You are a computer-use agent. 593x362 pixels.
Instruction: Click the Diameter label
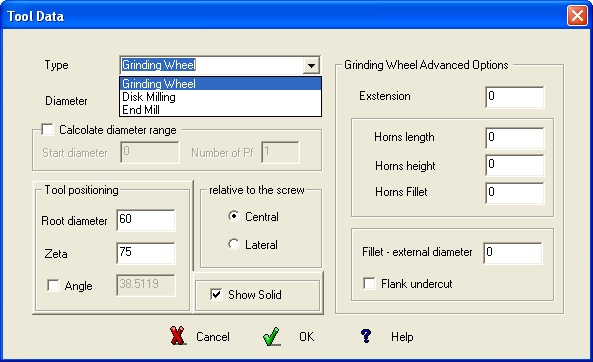pyautogui.click(x=66, y=101)
